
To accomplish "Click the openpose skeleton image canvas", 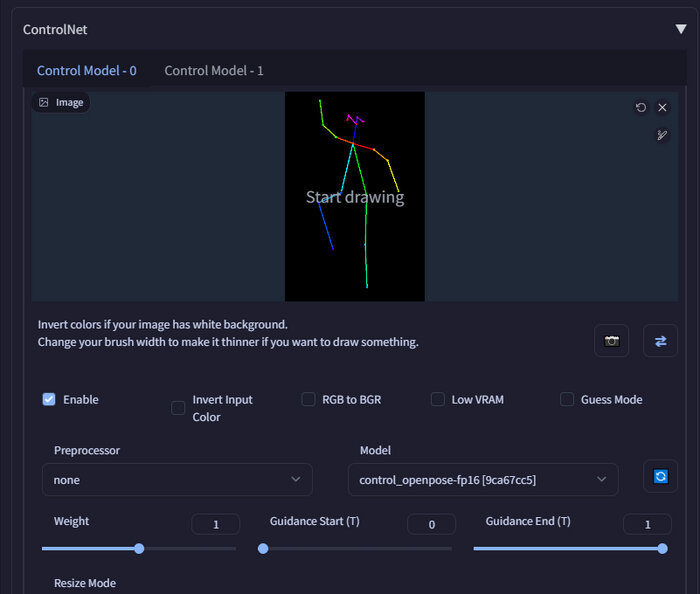I will 354,196.
